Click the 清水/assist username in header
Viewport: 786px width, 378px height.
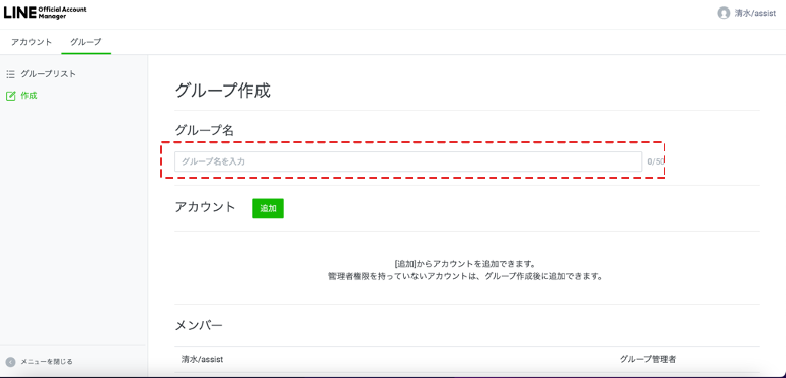[755, 14]
